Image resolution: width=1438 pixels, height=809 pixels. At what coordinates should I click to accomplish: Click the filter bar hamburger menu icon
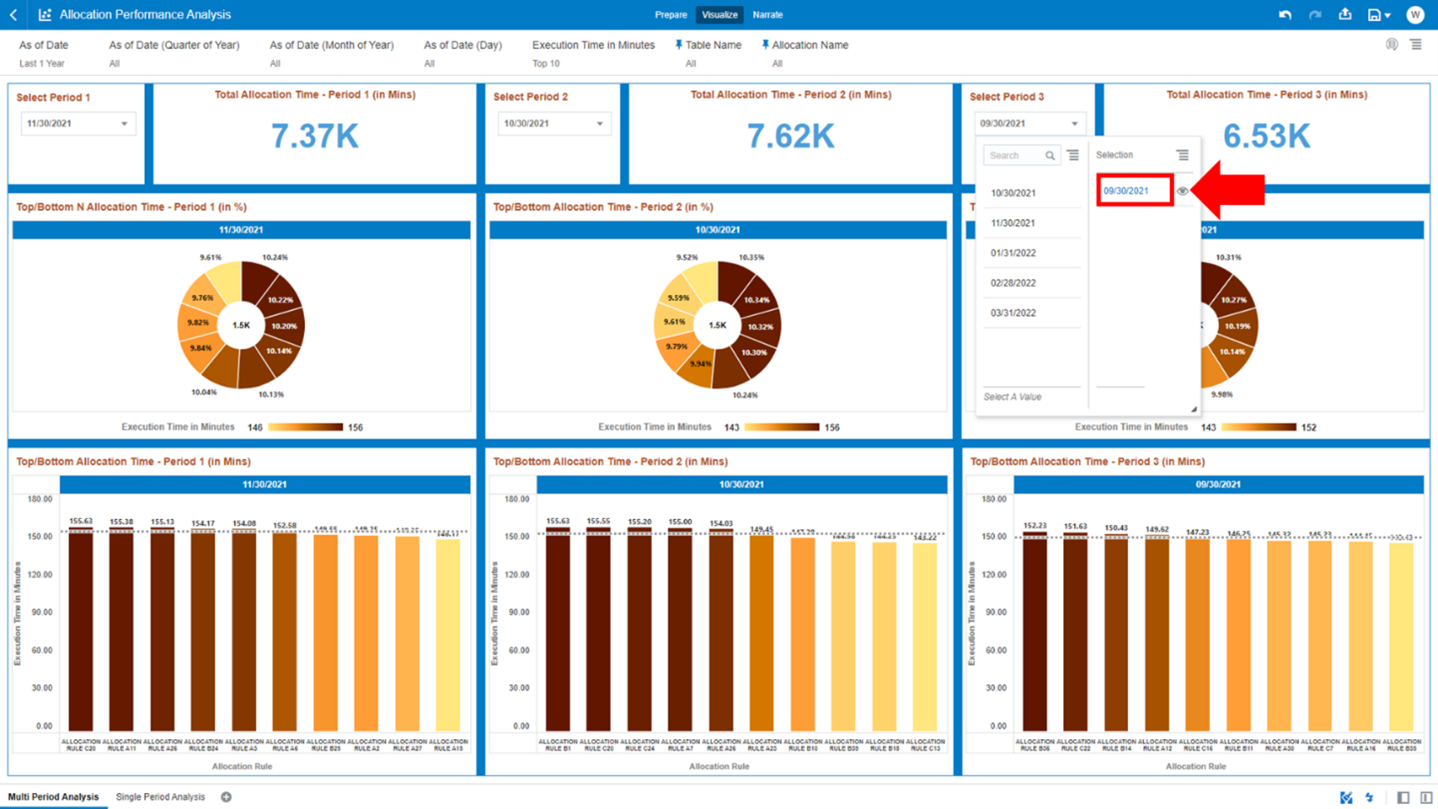point(1416,44)
